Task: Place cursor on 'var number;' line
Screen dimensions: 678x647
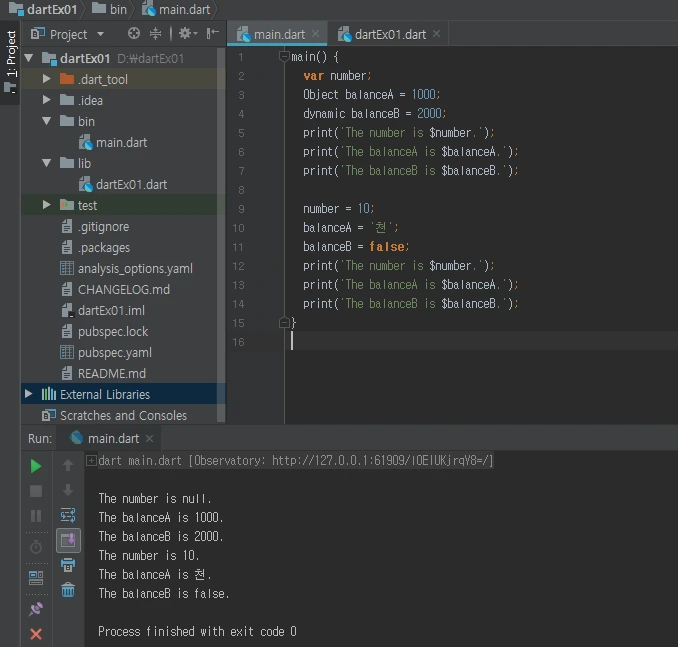Action: point(337,76)
